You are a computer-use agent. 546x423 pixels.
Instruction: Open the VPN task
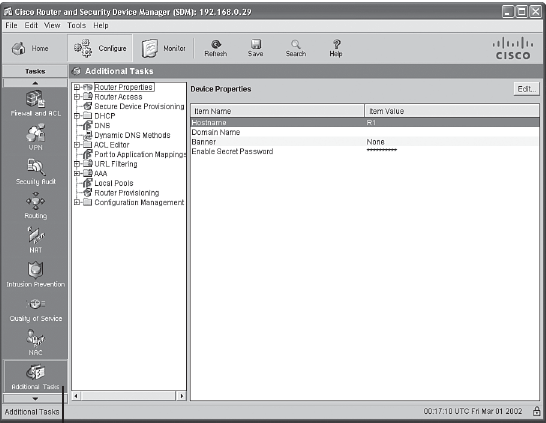[36, 138]
